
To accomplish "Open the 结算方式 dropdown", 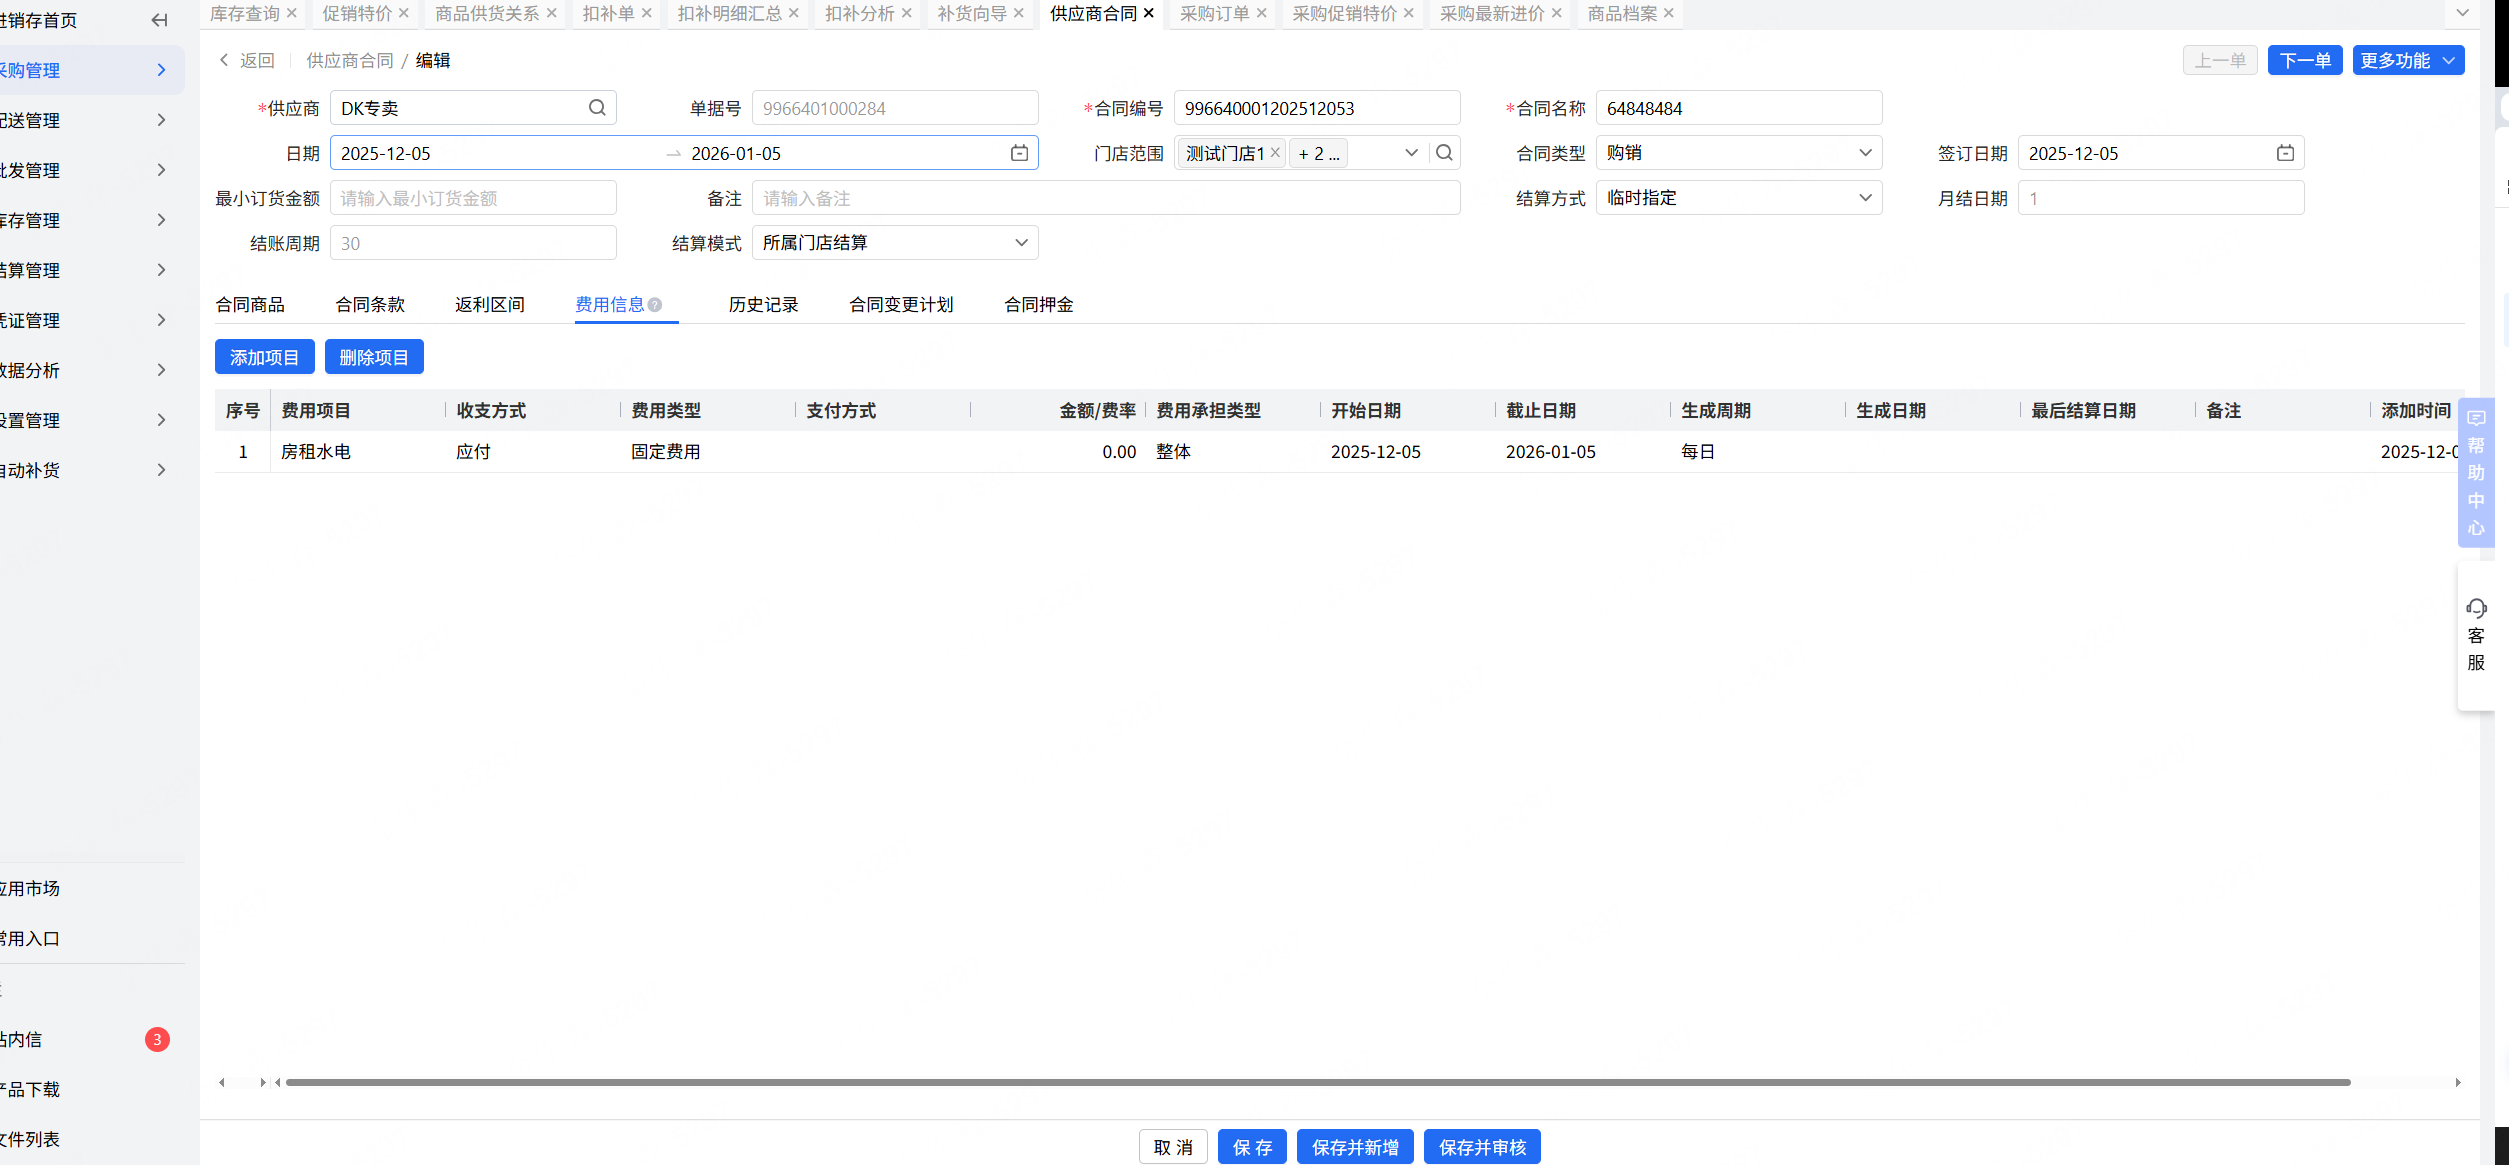I will [x=1738, y=198].
